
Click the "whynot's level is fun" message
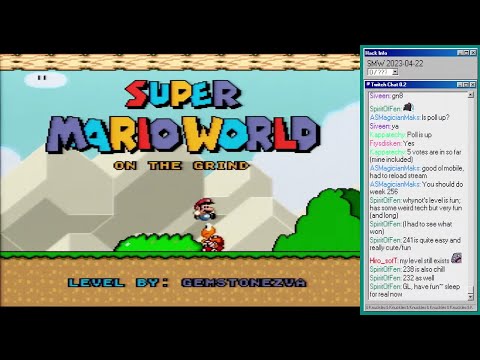(x=416, y=208)
